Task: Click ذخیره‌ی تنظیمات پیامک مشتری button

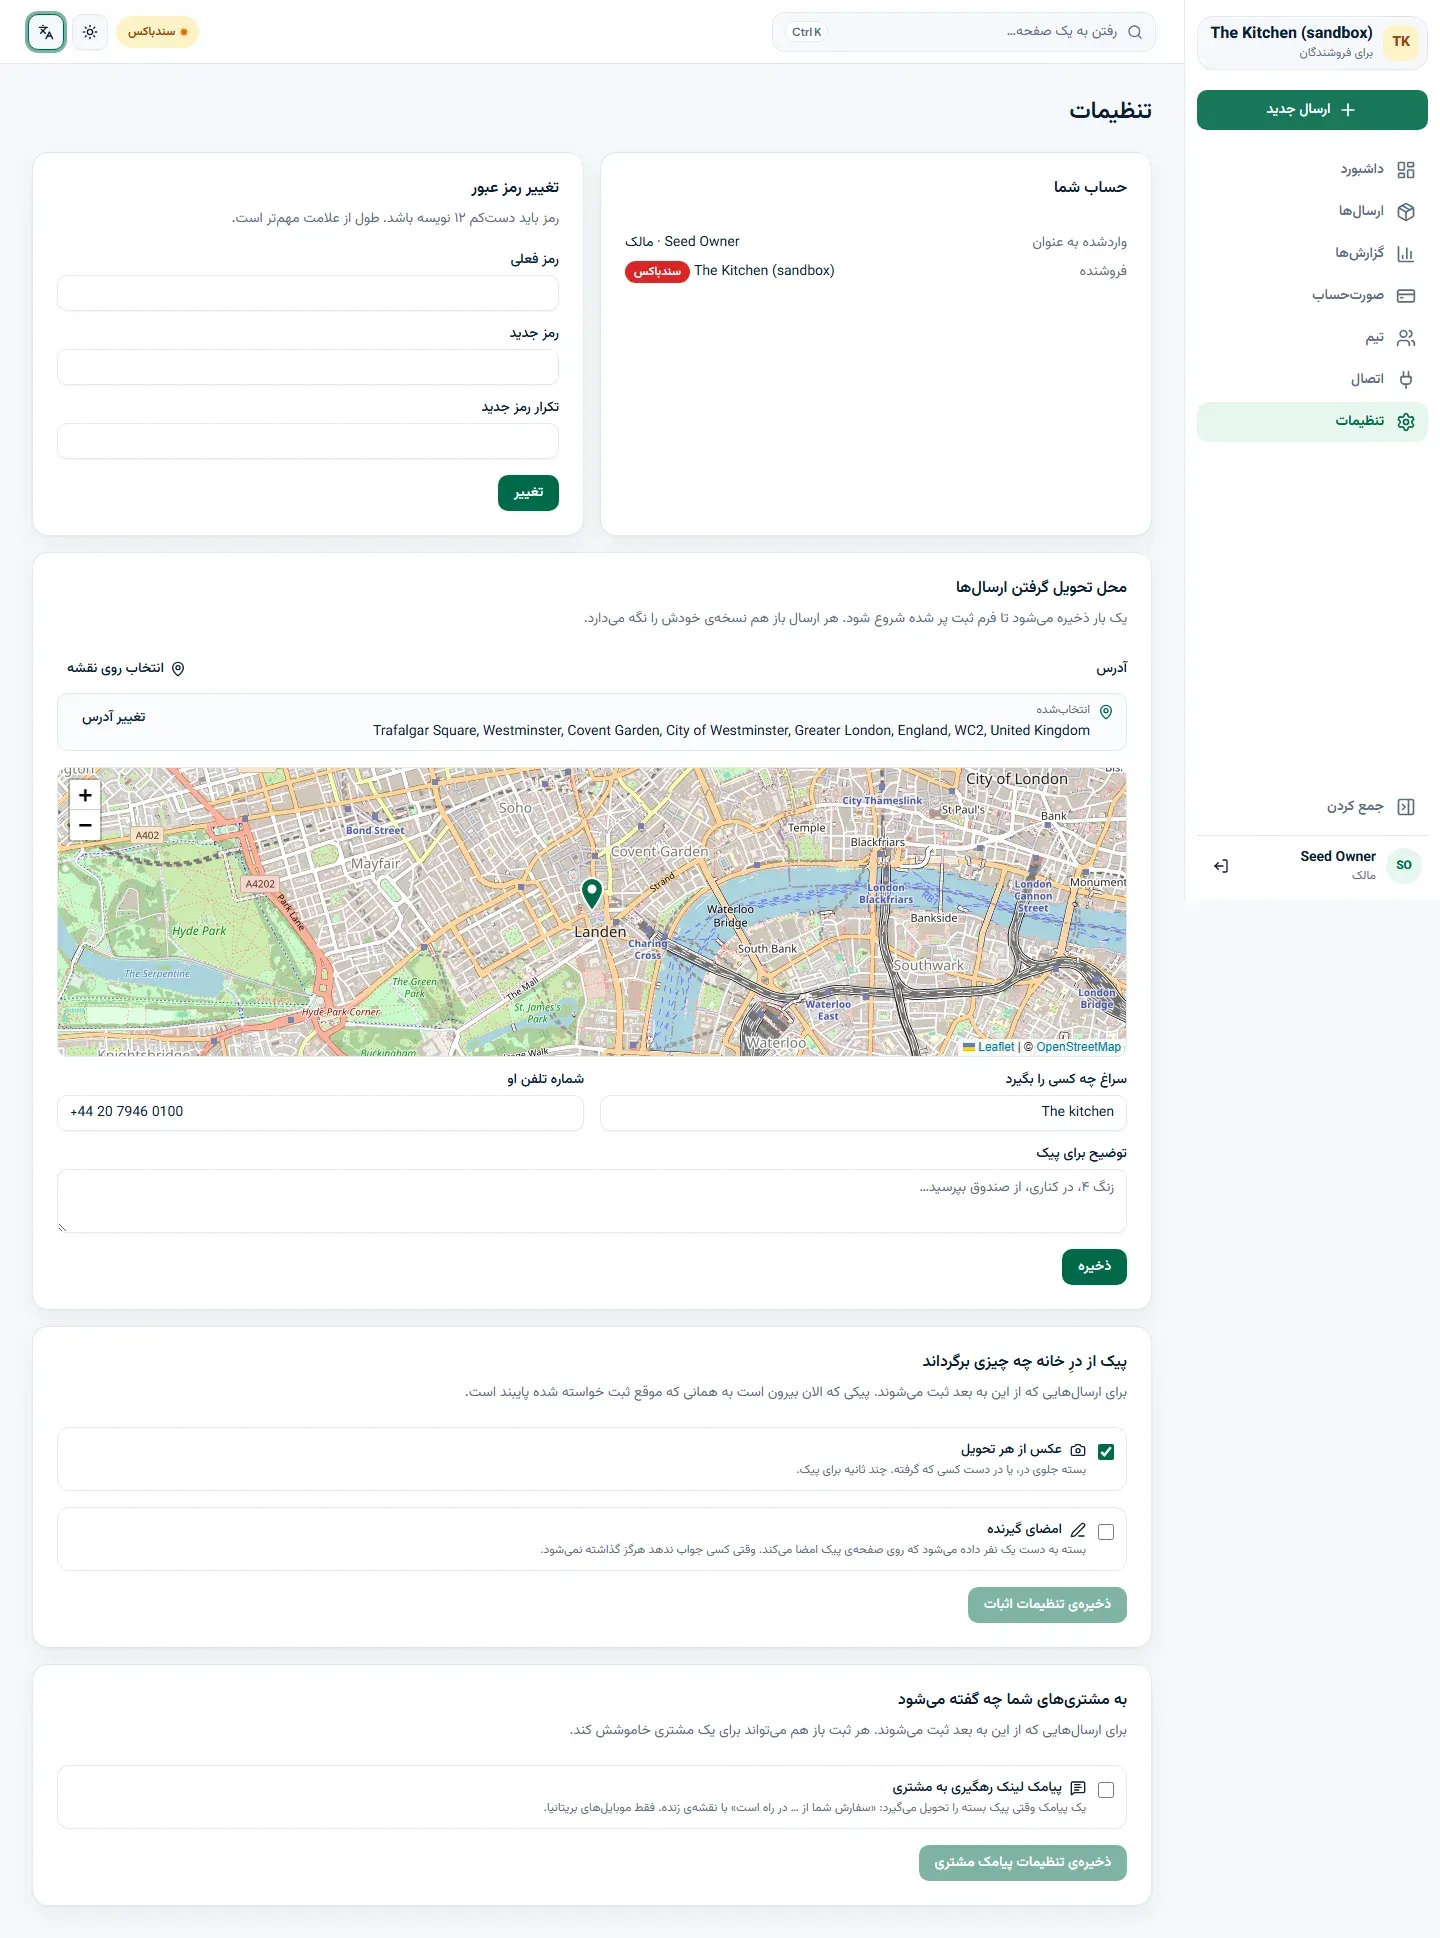Action: [1023, 1863]
